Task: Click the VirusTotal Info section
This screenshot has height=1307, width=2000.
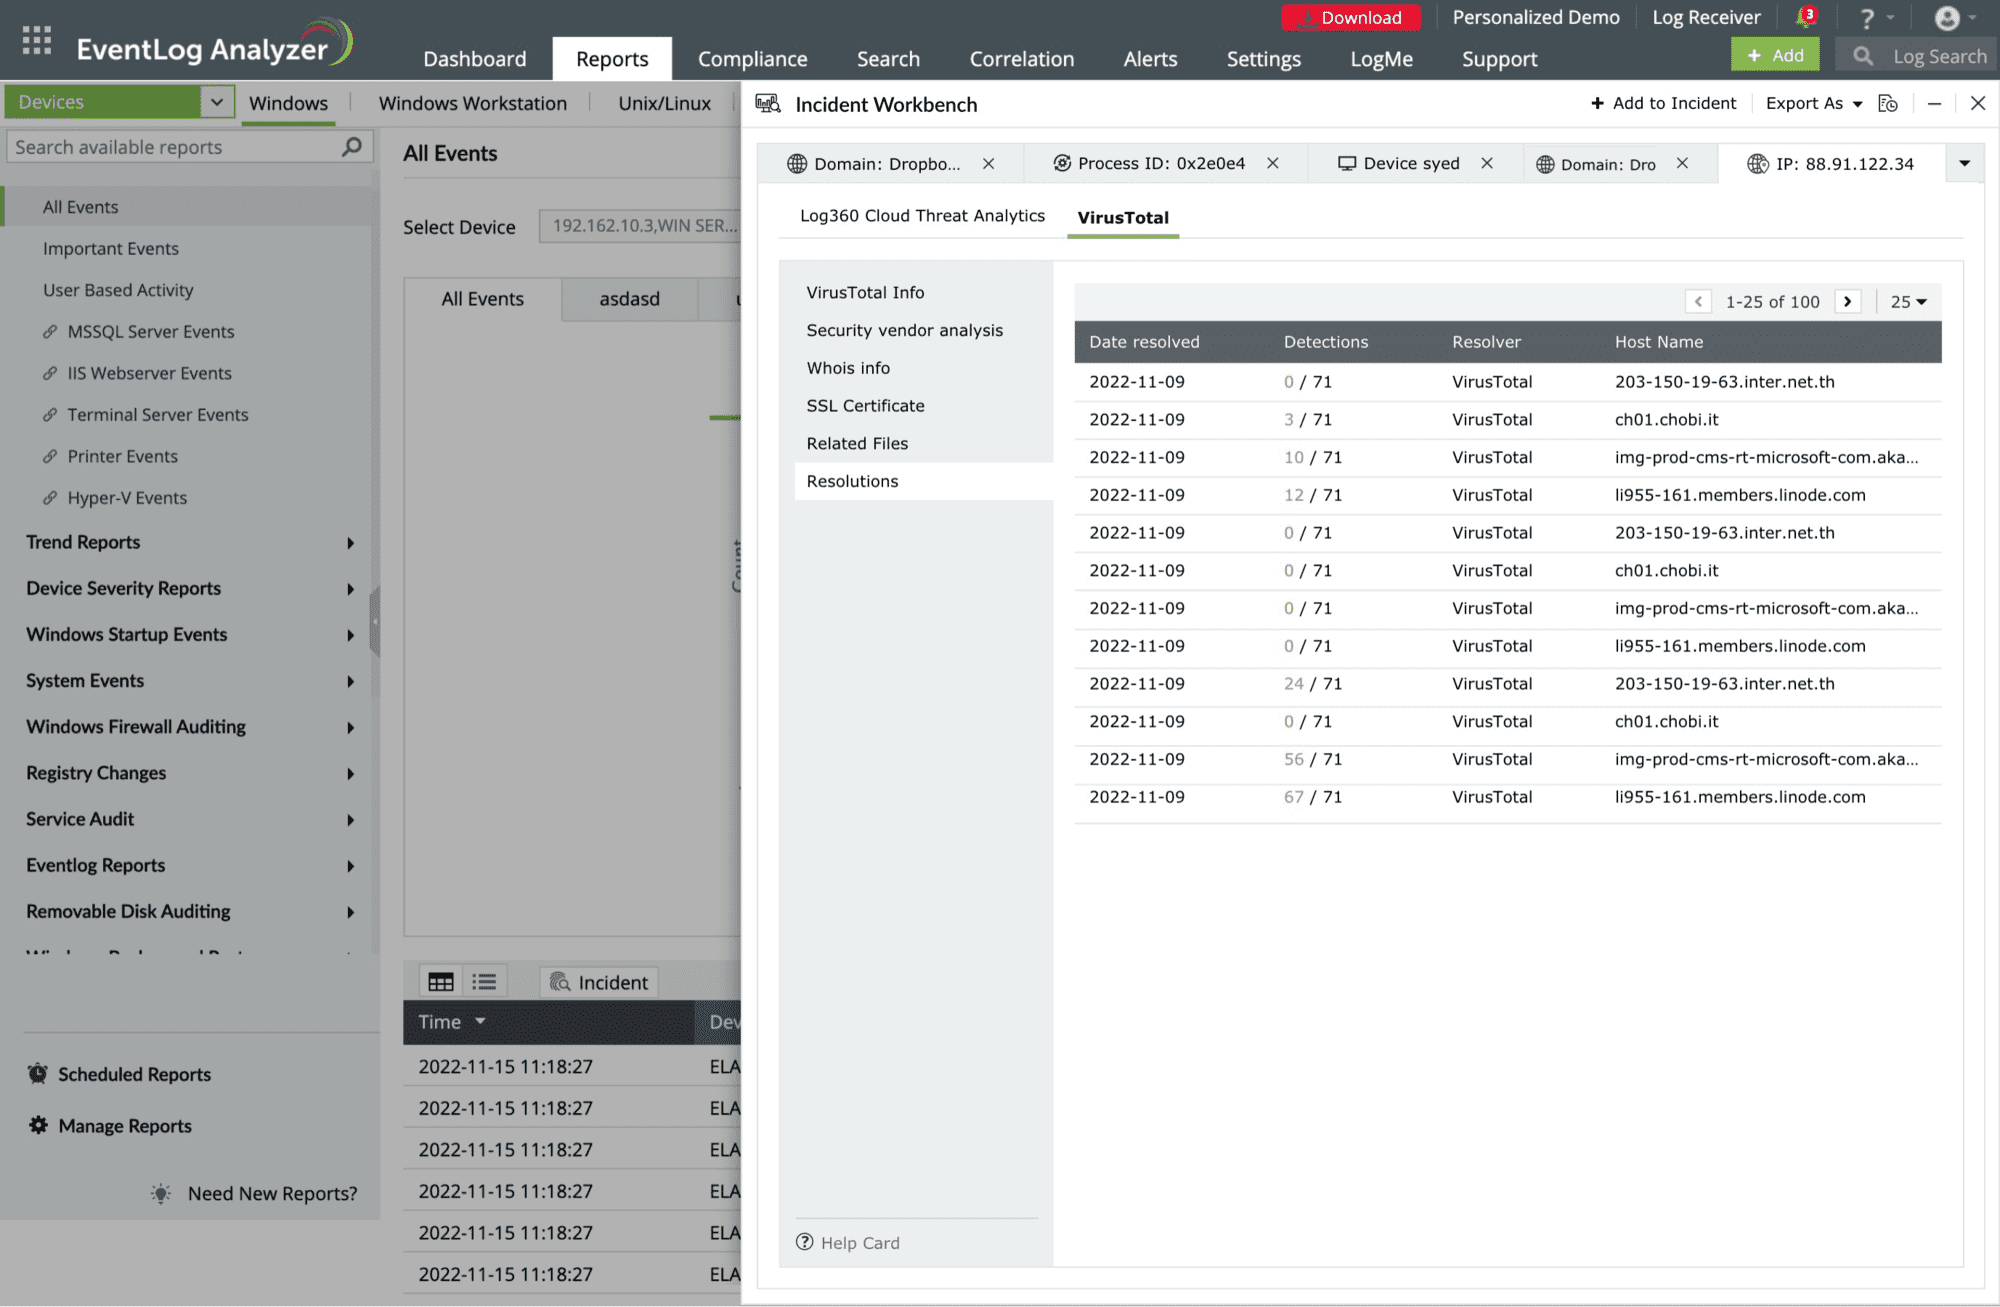Action: coord(867,292)
